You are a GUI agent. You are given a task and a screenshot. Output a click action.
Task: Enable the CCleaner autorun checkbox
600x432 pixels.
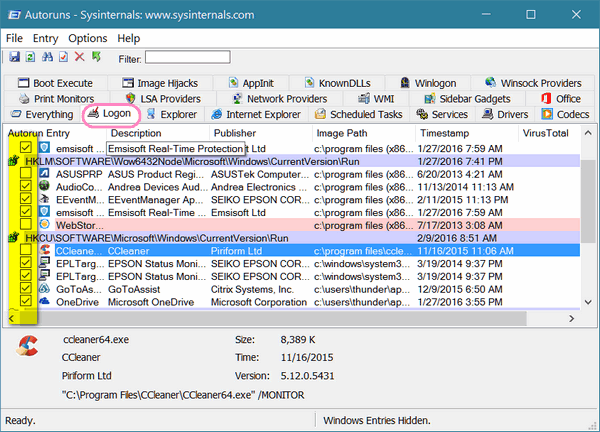[x=26, y=250]
